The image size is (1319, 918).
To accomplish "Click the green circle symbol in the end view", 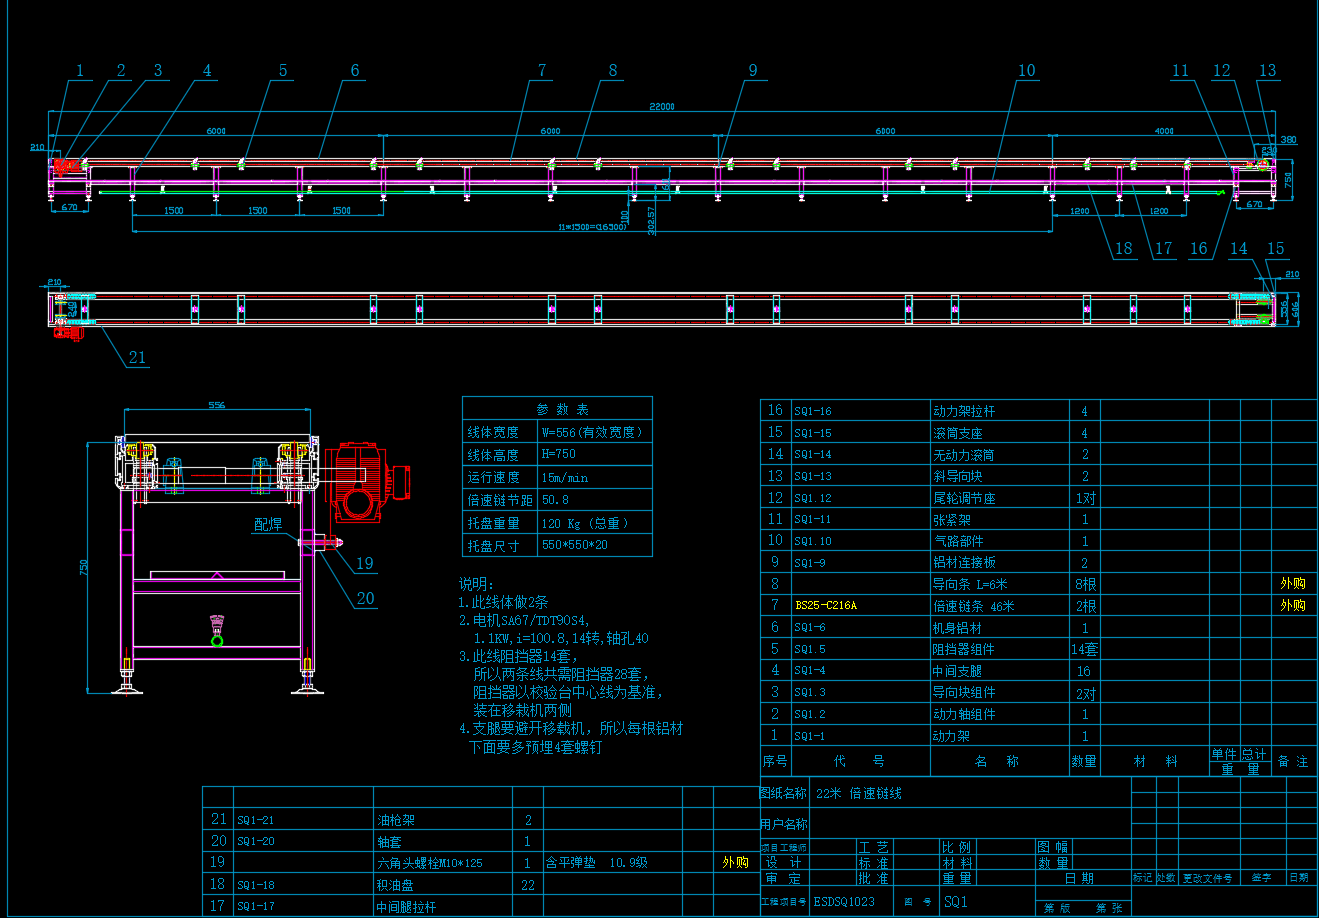I will (x=216, y=640).
